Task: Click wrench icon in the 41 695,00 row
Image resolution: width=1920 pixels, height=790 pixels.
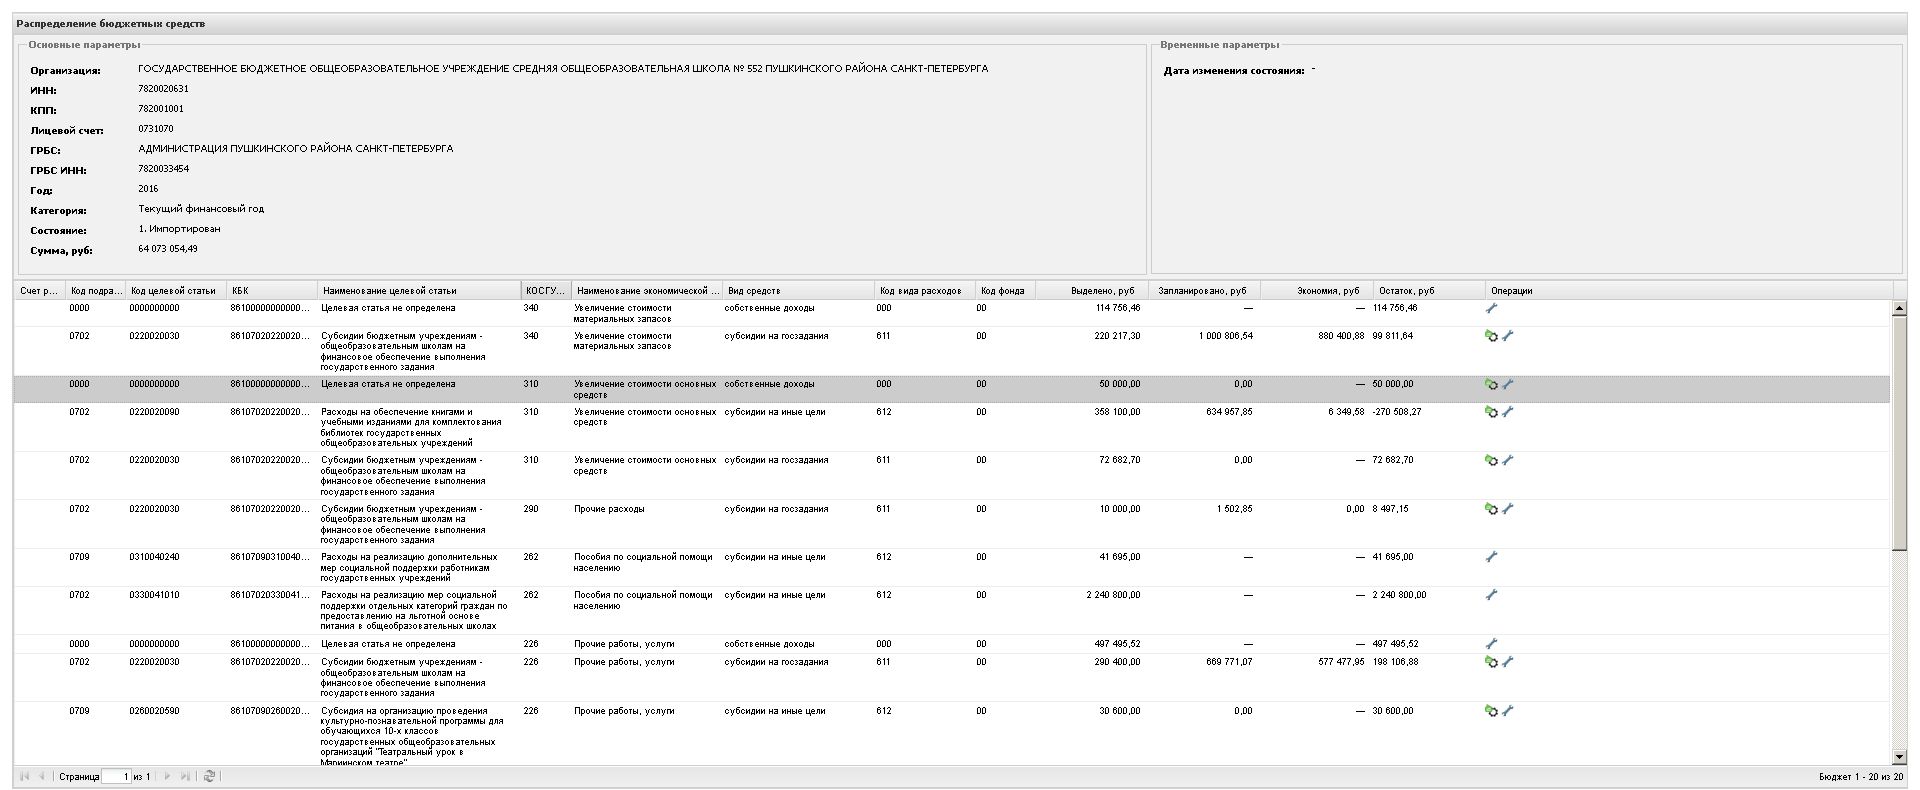Action: click(1491, 557)
